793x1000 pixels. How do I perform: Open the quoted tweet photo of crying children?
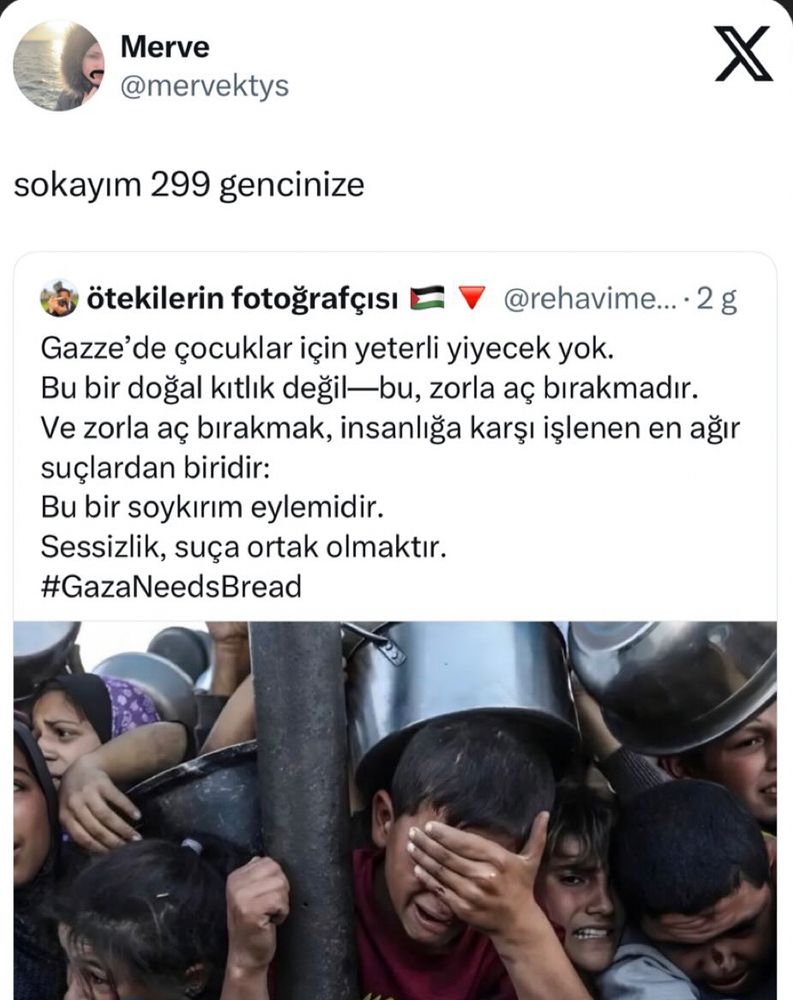(395, 811)
